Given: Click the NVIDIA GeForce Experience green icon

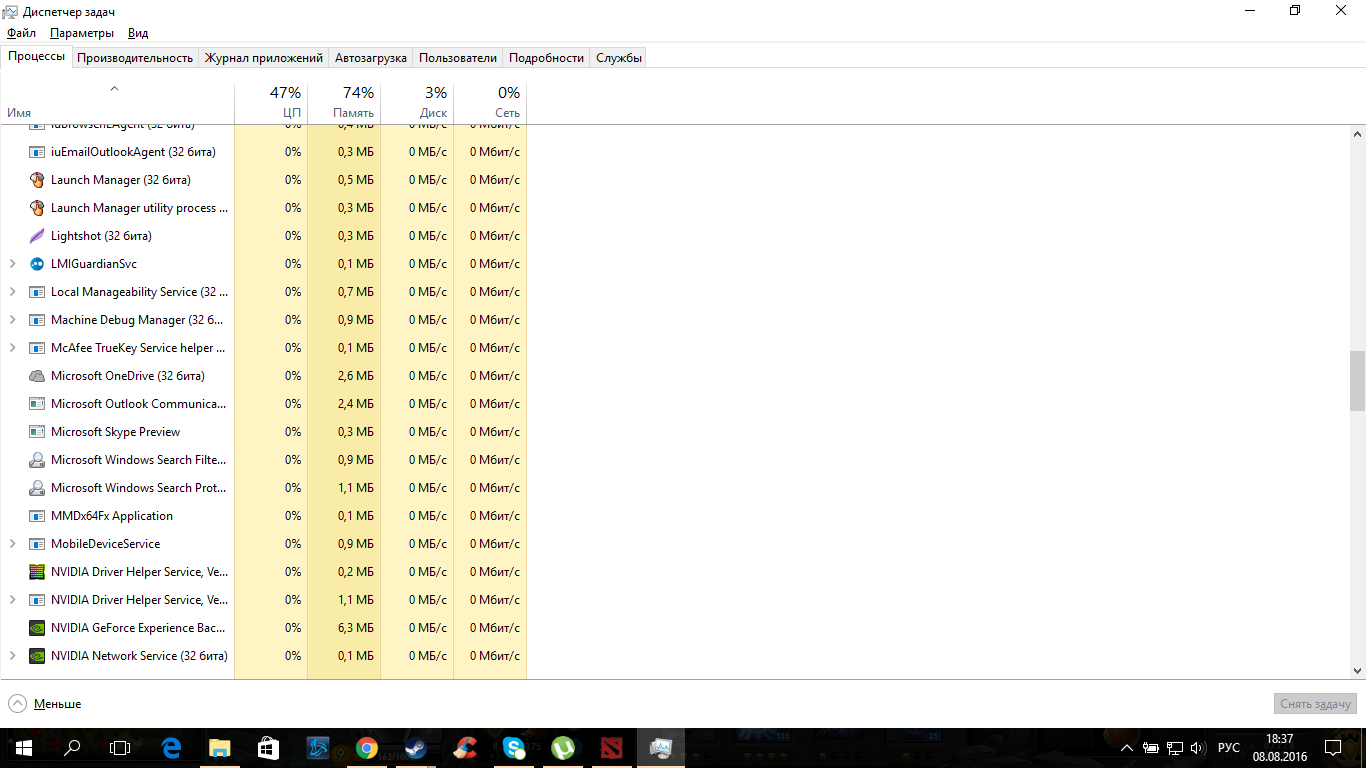Looking at the screenshot, I should pos(37,628).
